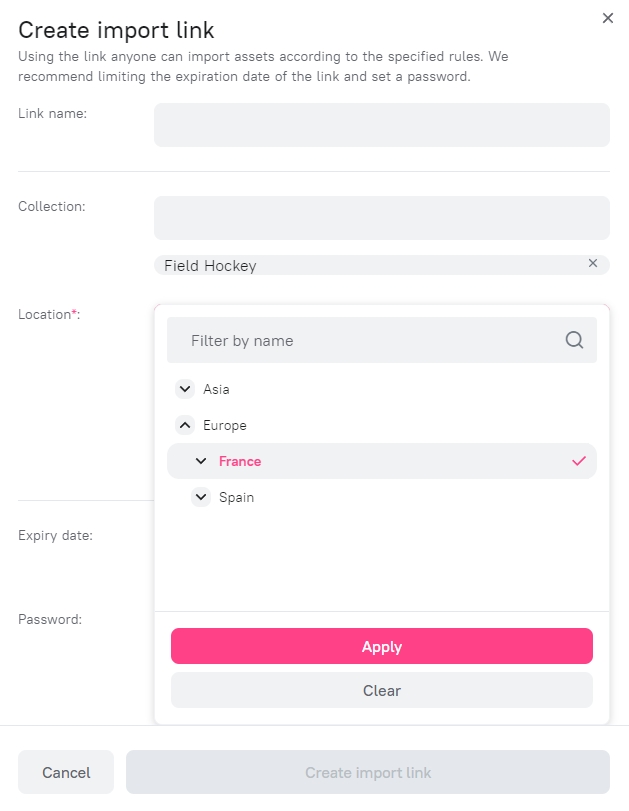
Task: Focus the Link name input field
Action: [382, 125]
